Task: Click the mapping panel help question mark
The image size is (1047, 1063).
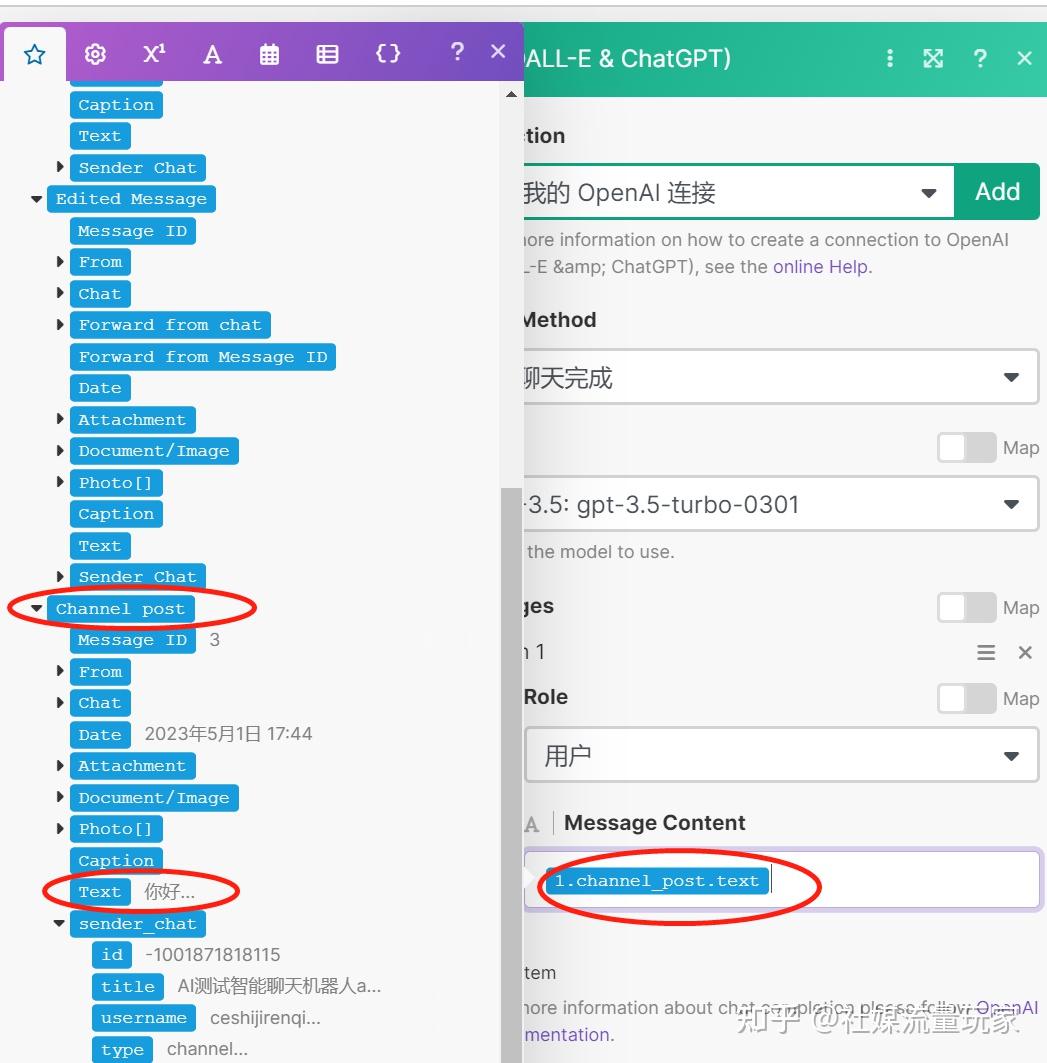Action: [x=457, y=52]
